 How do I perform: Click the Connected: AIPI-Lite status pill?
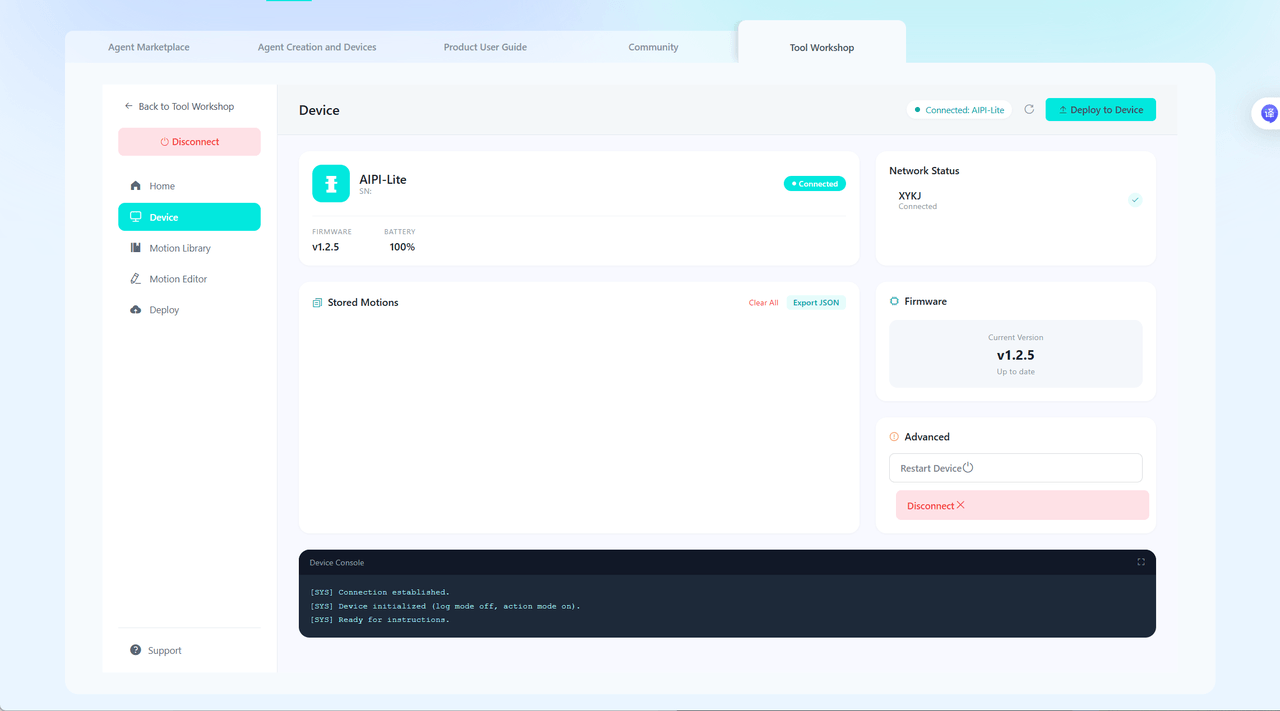click(x=960, y=110)
